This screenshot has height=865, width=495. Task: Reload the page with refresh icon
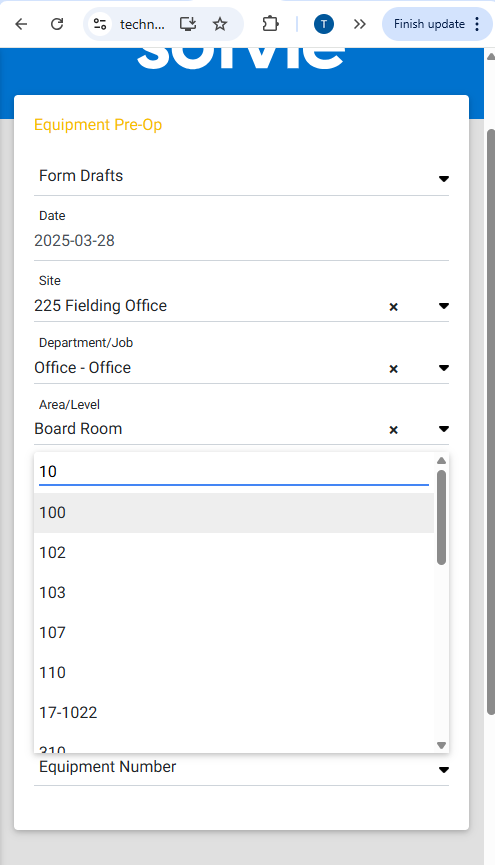57,24
